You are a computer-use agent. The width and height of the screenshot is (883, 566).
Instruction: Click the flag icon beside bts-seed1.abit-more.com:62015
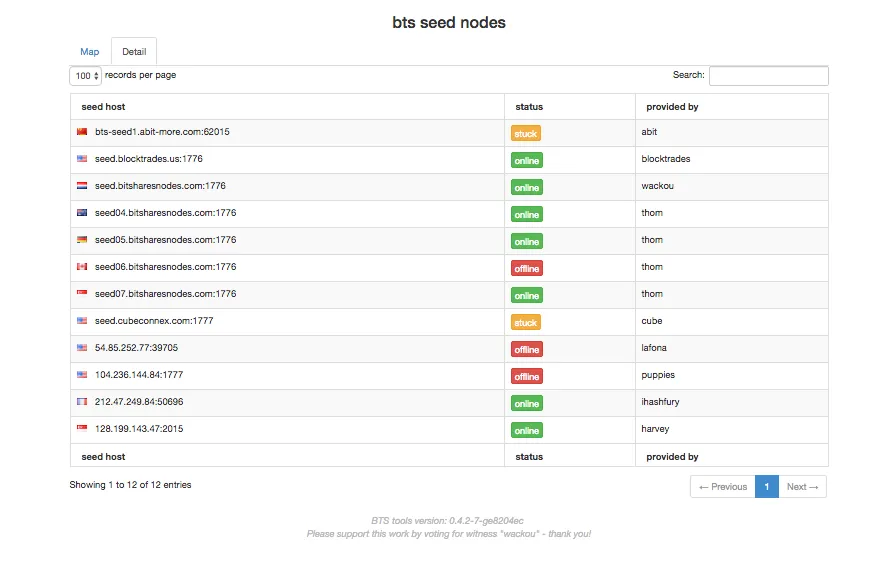point(82,132)
